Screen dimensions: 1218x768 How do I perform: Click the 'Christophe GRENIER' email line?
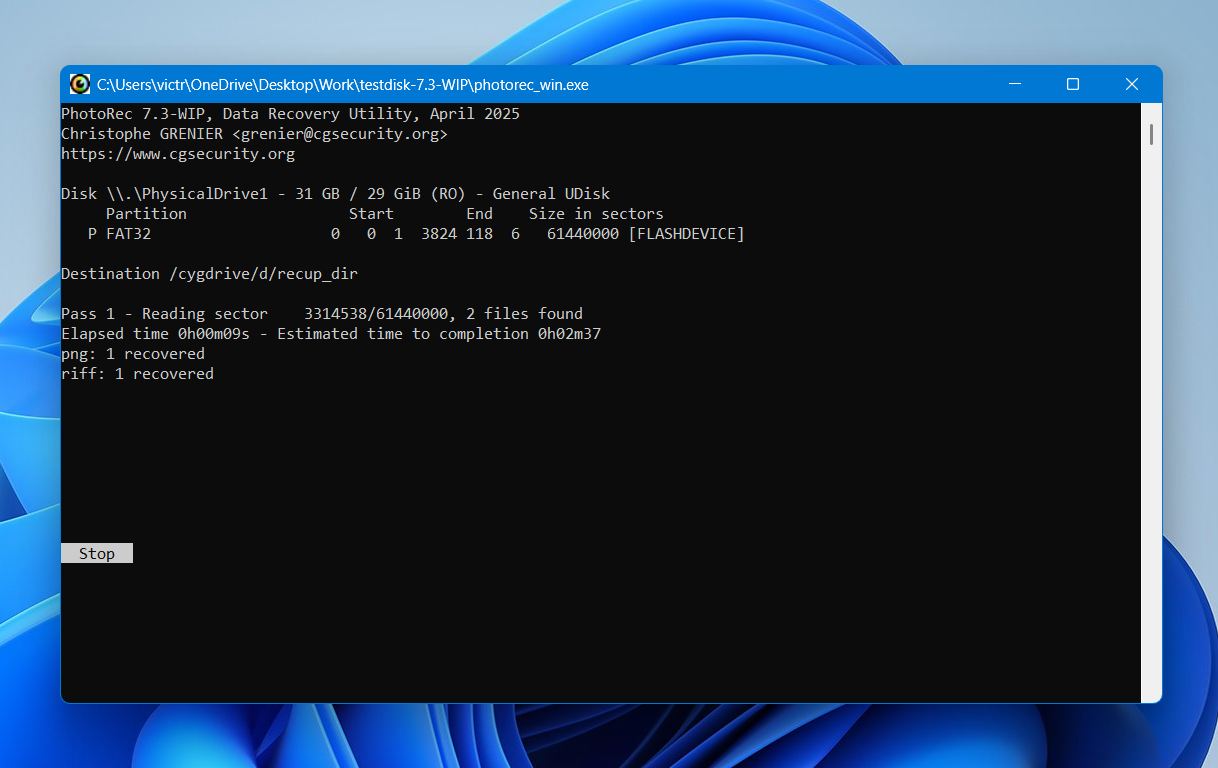[x=255, y=134]
